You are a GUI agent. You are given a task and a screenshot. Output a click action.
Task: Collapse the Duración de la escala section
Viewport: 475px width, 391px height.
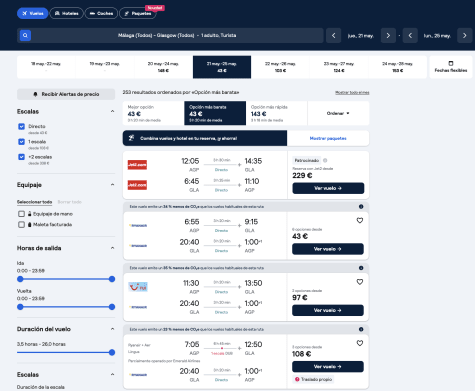112,375
